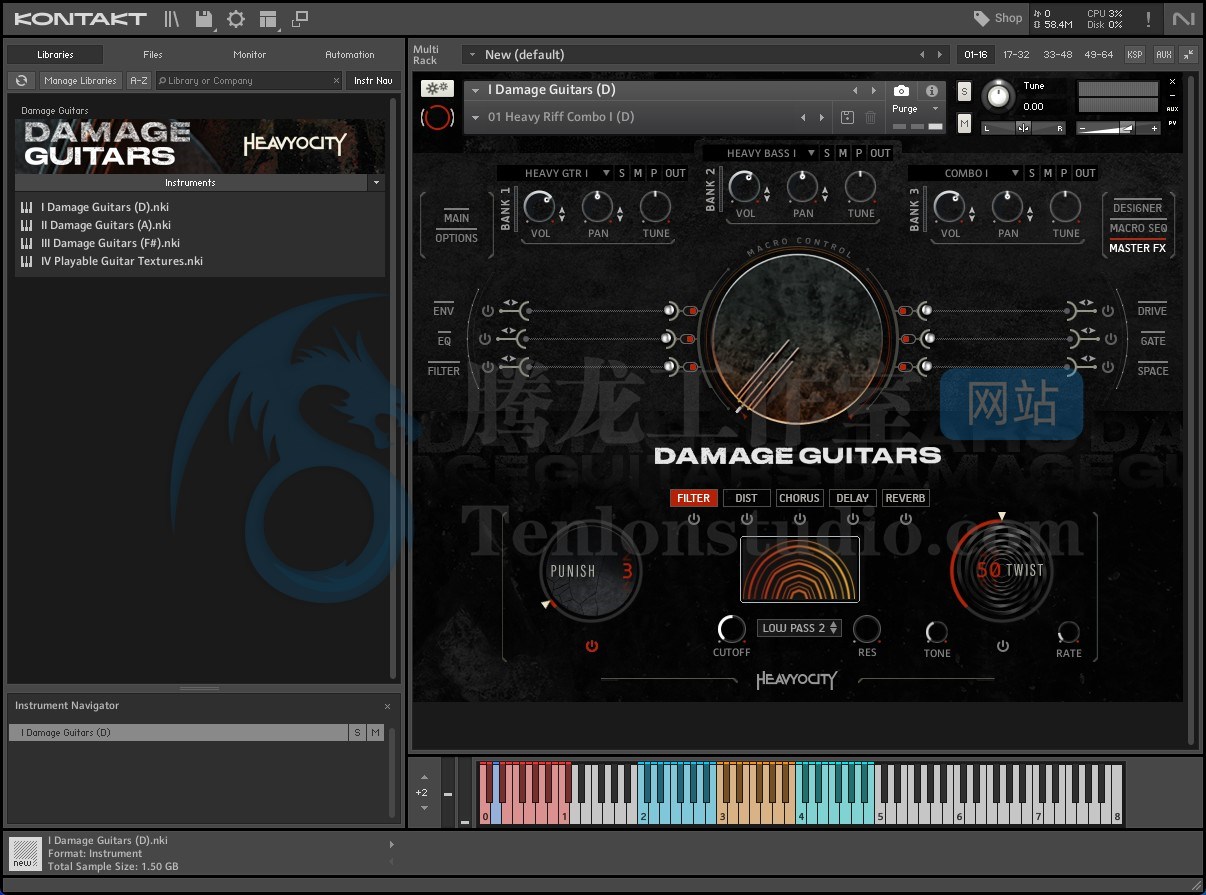The width and height of the screenshot is (1206, 895).
Task: Open the library browser icon in Kontakt header
Action: [172, 18]
